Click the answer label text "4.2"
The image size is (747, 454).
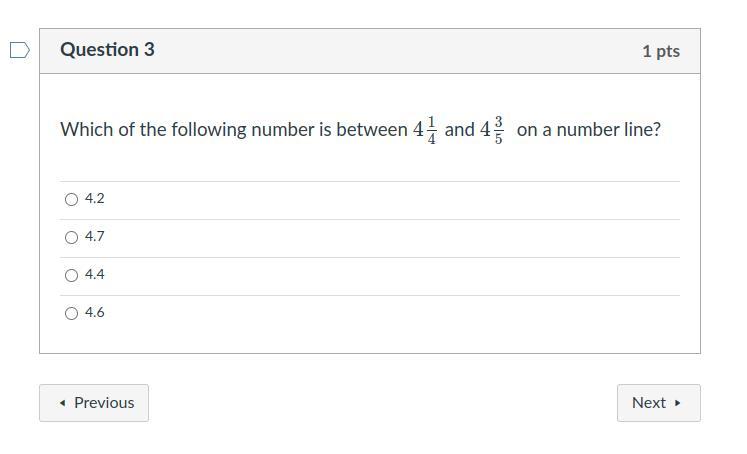[95, 199]
